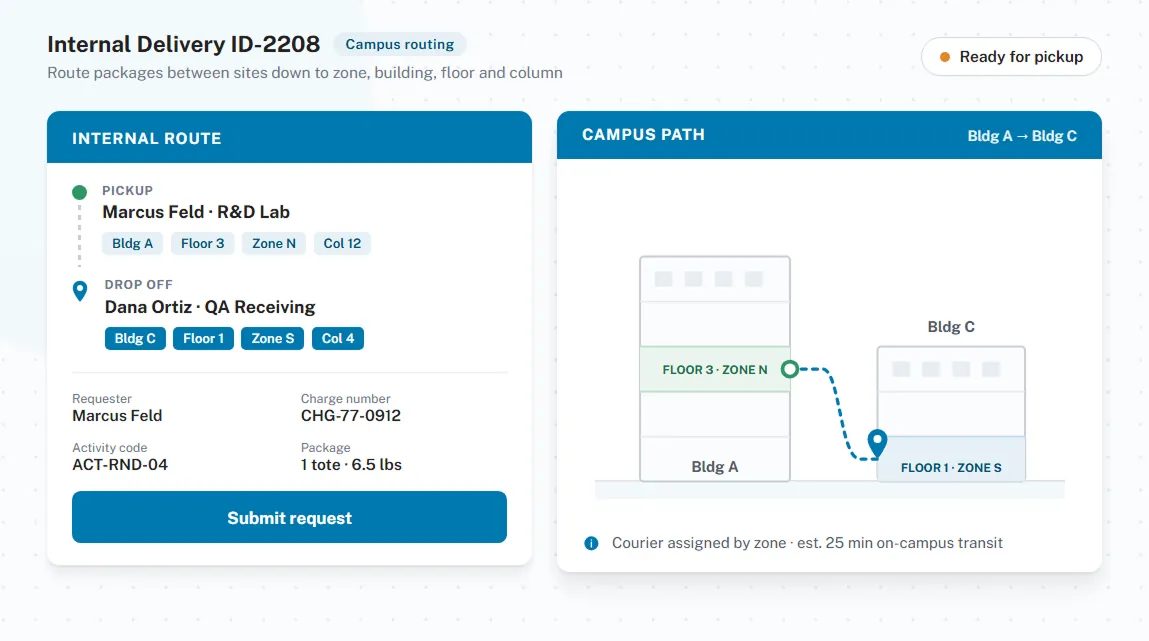Click the destination pin on Bldg C
Screen dimensions: 1149x641
pyautogui.click(x=877, y=443)
